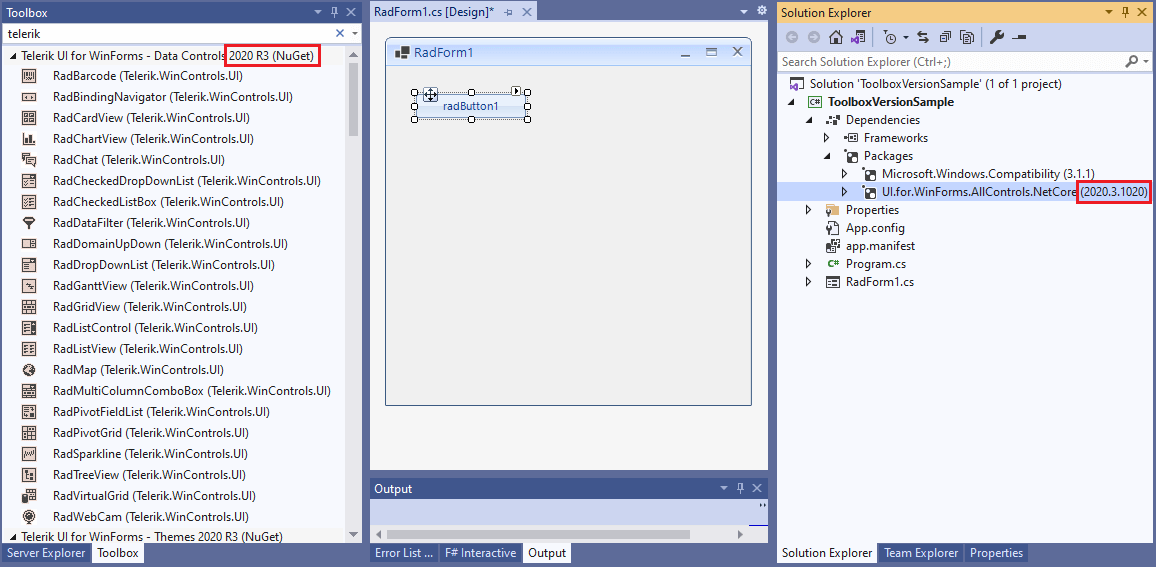The image size is (1156, 567).
Task: Open document tab list dropdown arrow
Action: (x=743, y=12)
